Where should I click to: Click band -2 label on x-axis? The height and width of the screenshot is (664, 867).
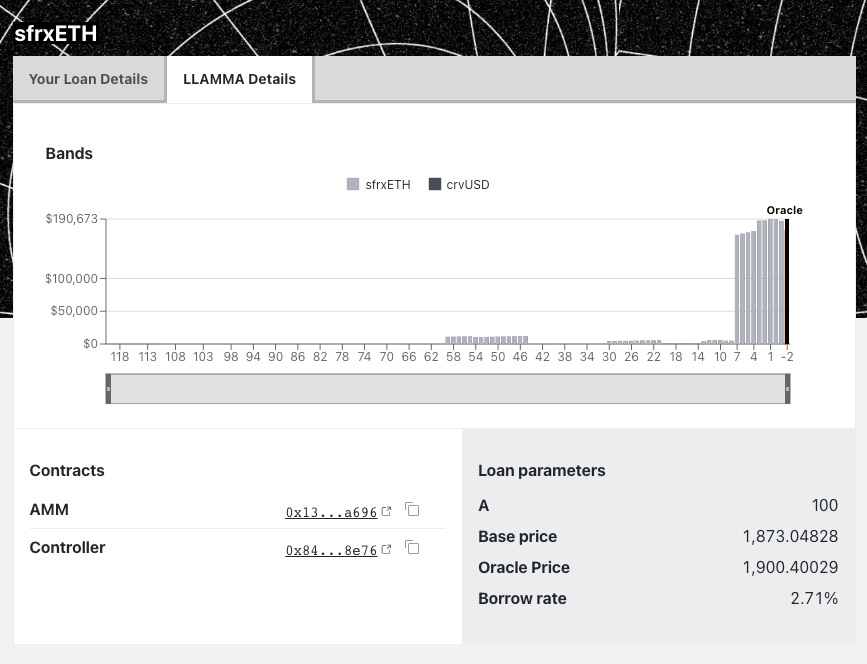click(787, 357)
